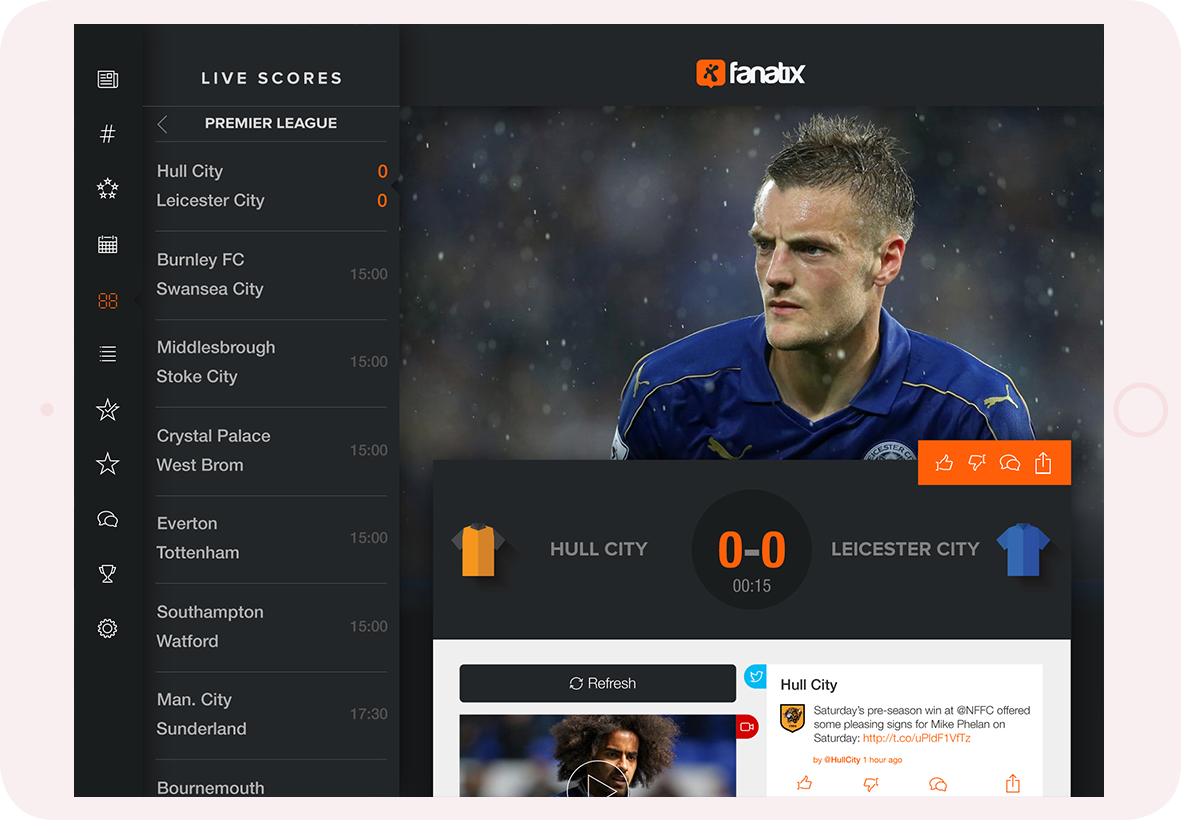Go back using Premier League chevron
Screen dimensions: 1181x820
(x=163, y=124)
